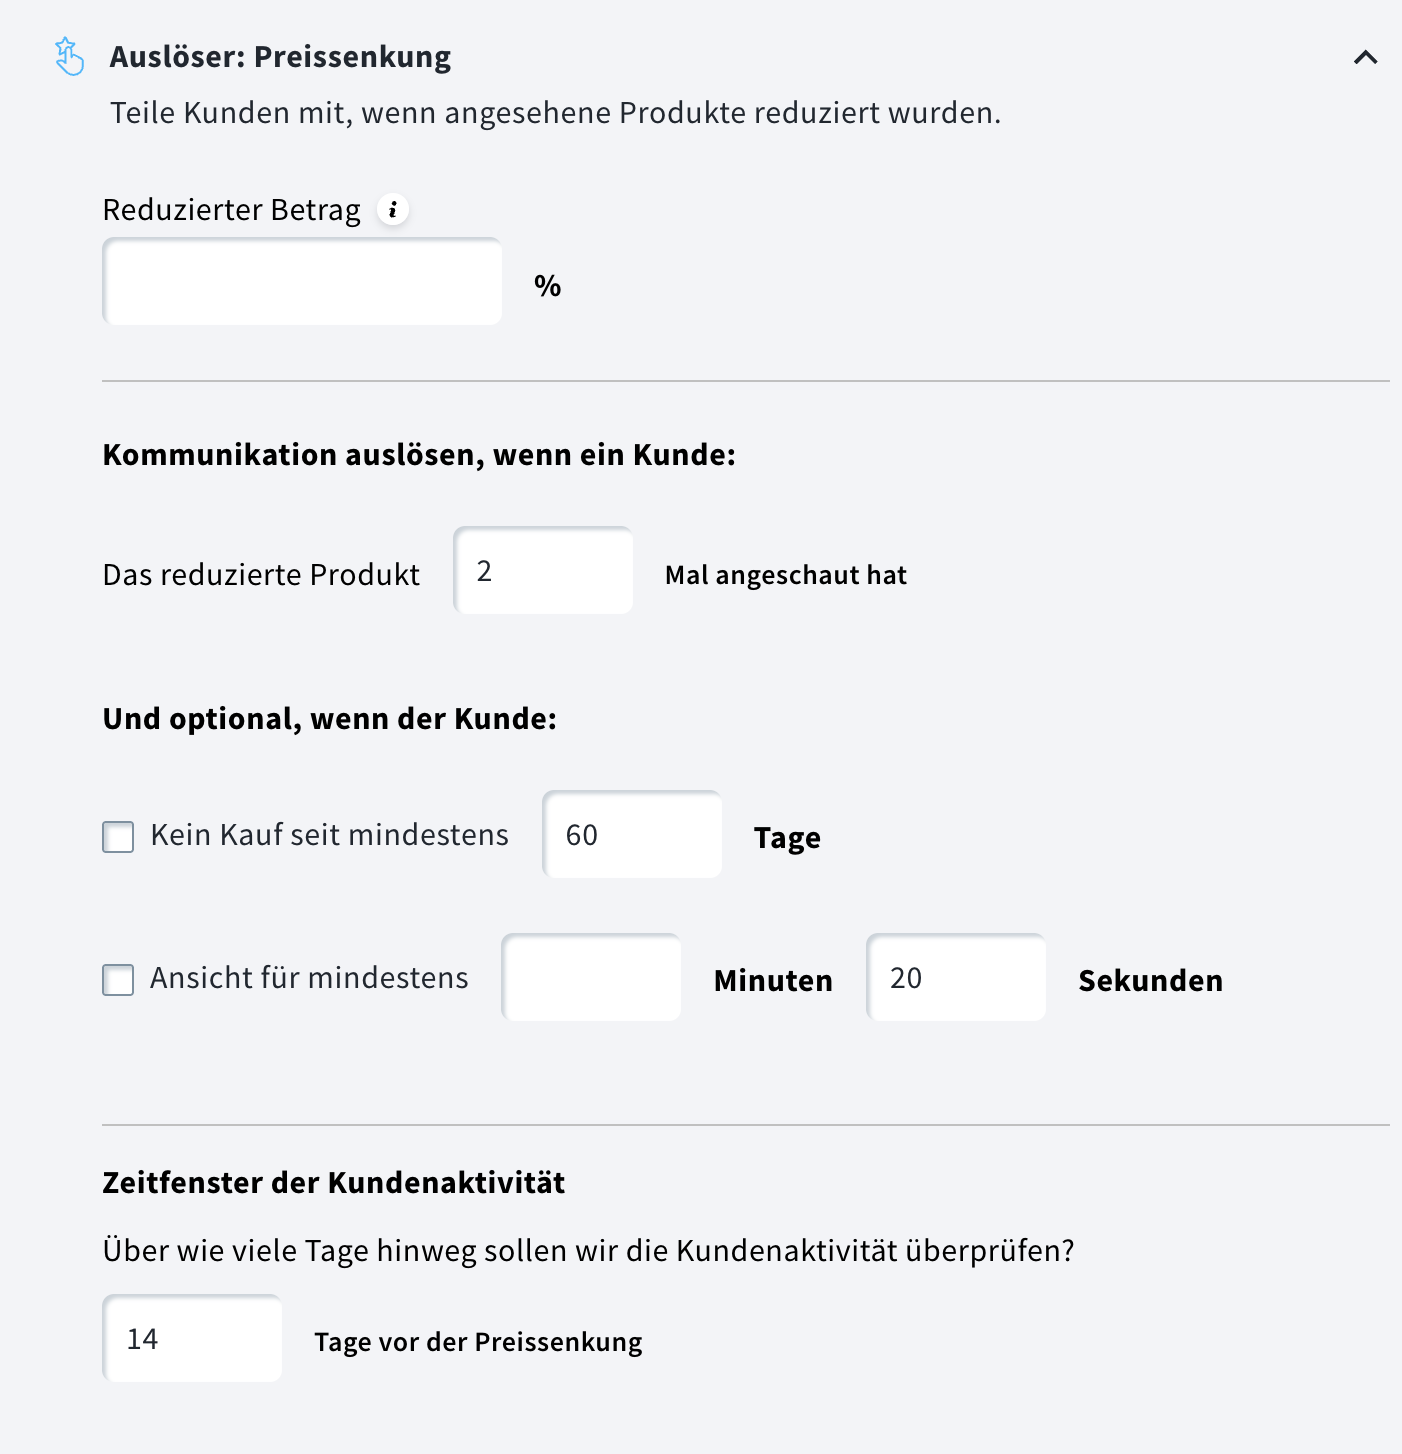Click the Ansicht für mindestens label
Screen dimensions: 1402x1454
pyautogui.click(x=309, y=978)
